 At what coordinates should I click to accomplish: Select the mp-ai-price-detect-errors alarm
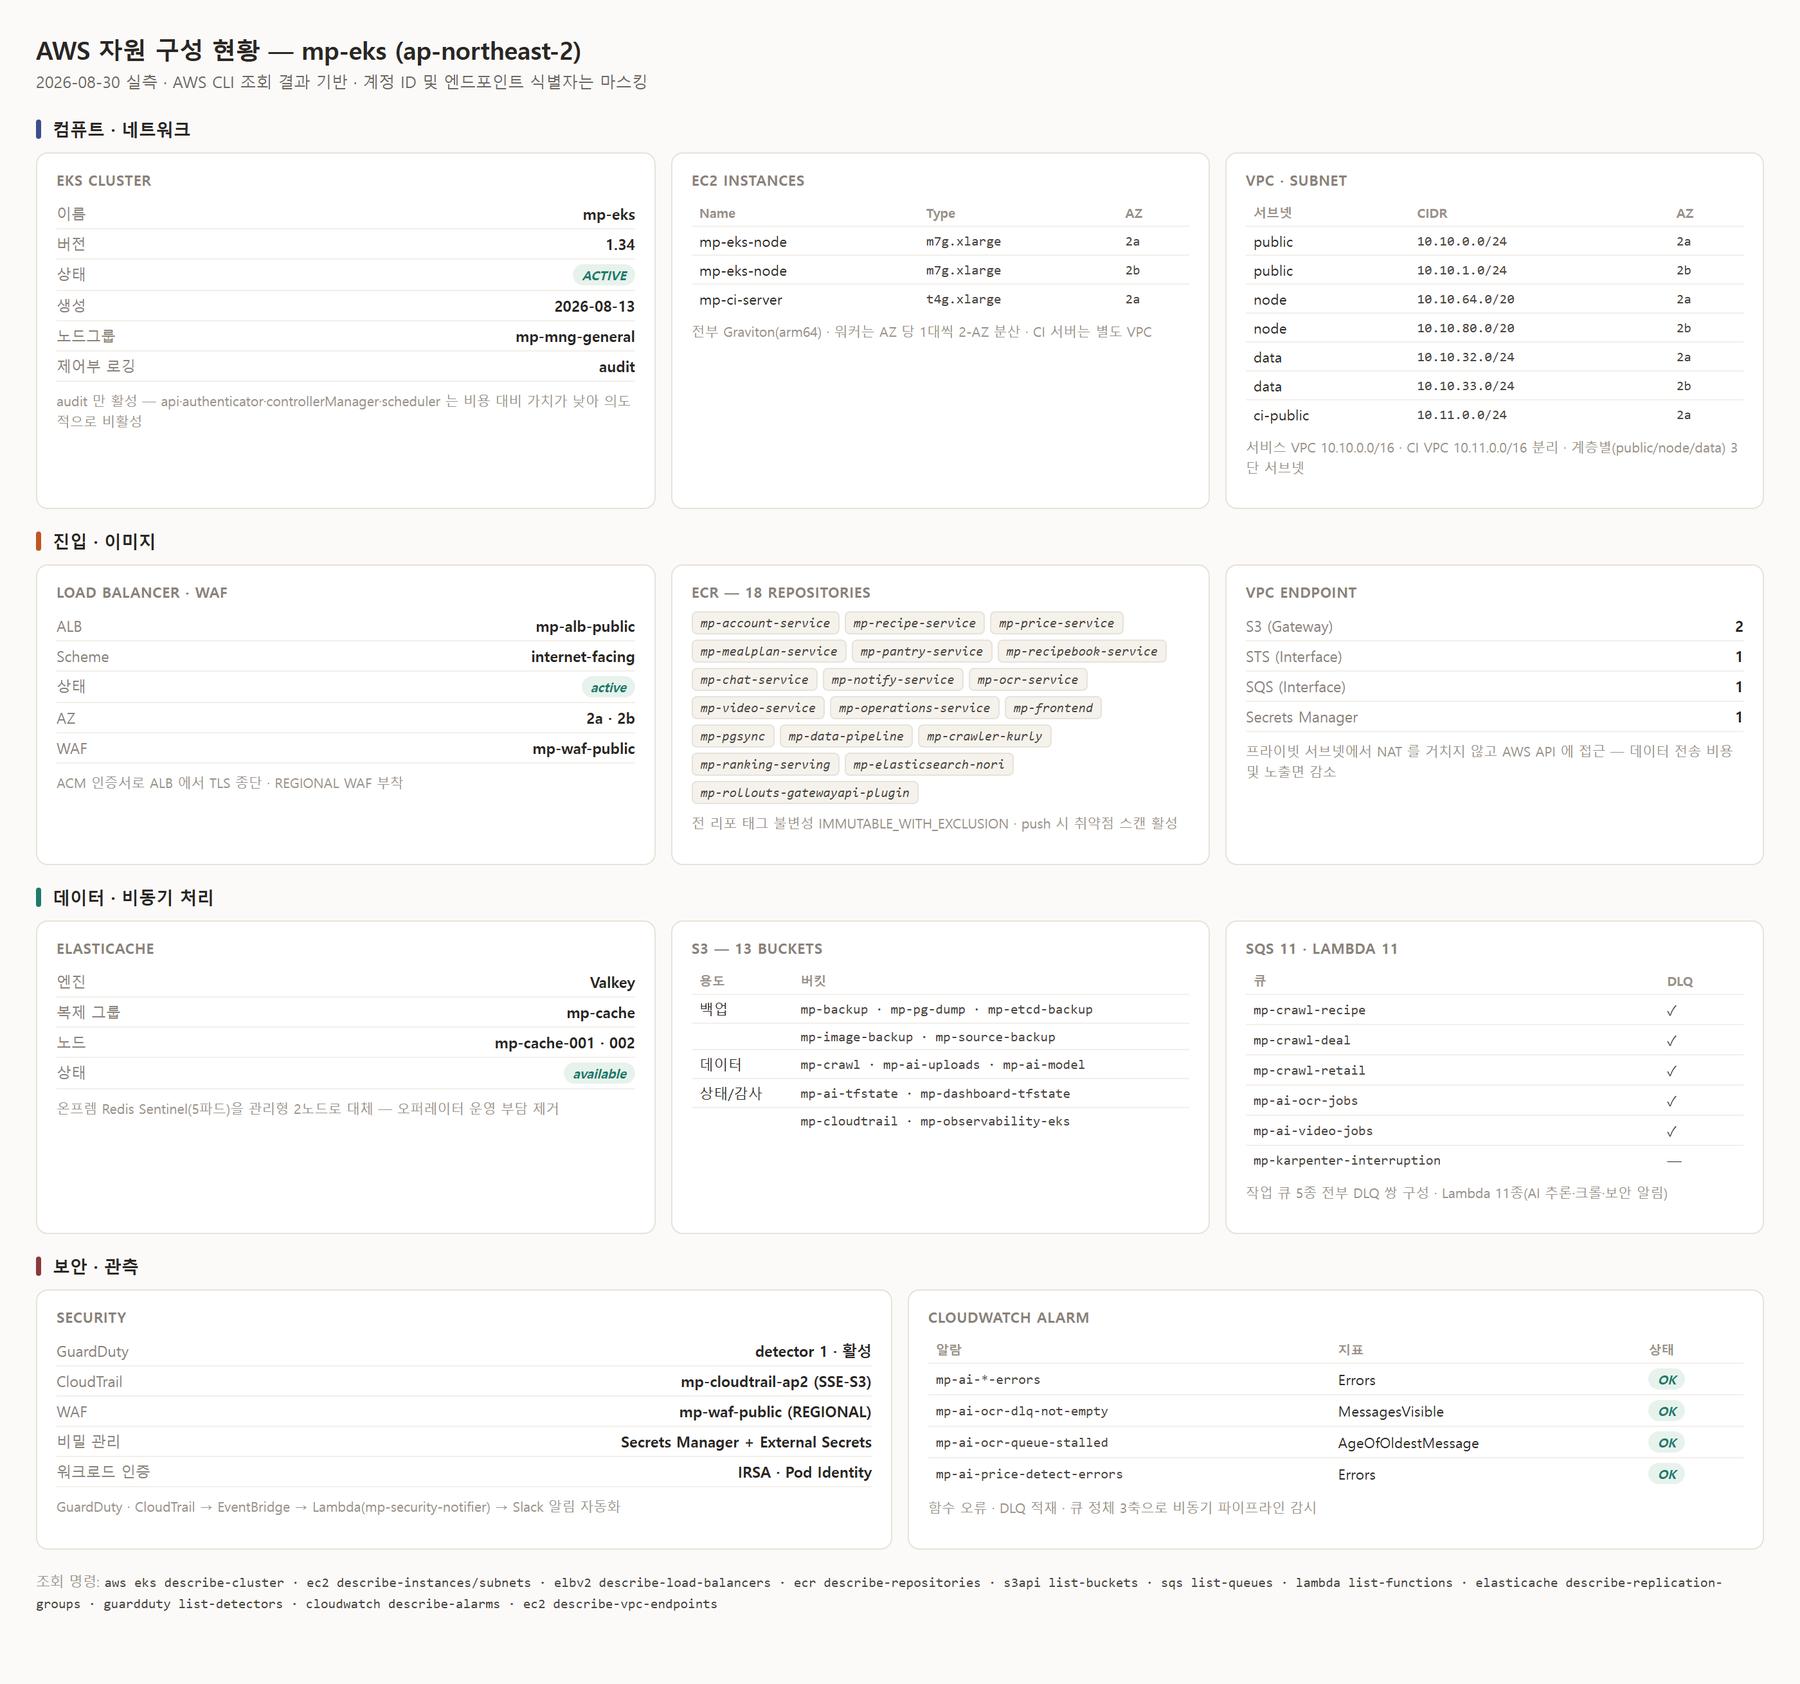1029,1474
